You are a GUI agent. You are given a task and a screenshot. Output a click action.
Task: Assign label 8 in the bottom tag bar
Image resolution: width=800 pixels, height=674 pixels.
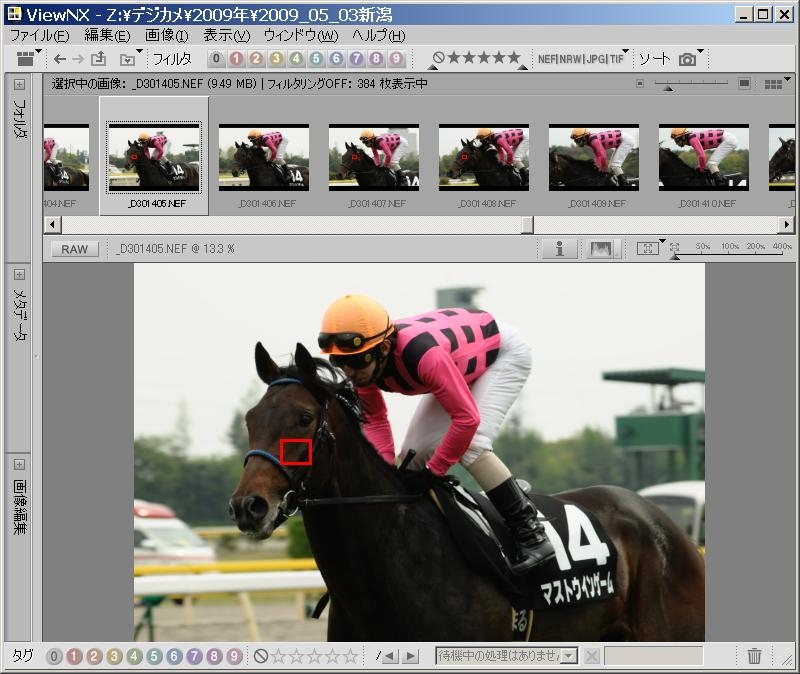214,656
